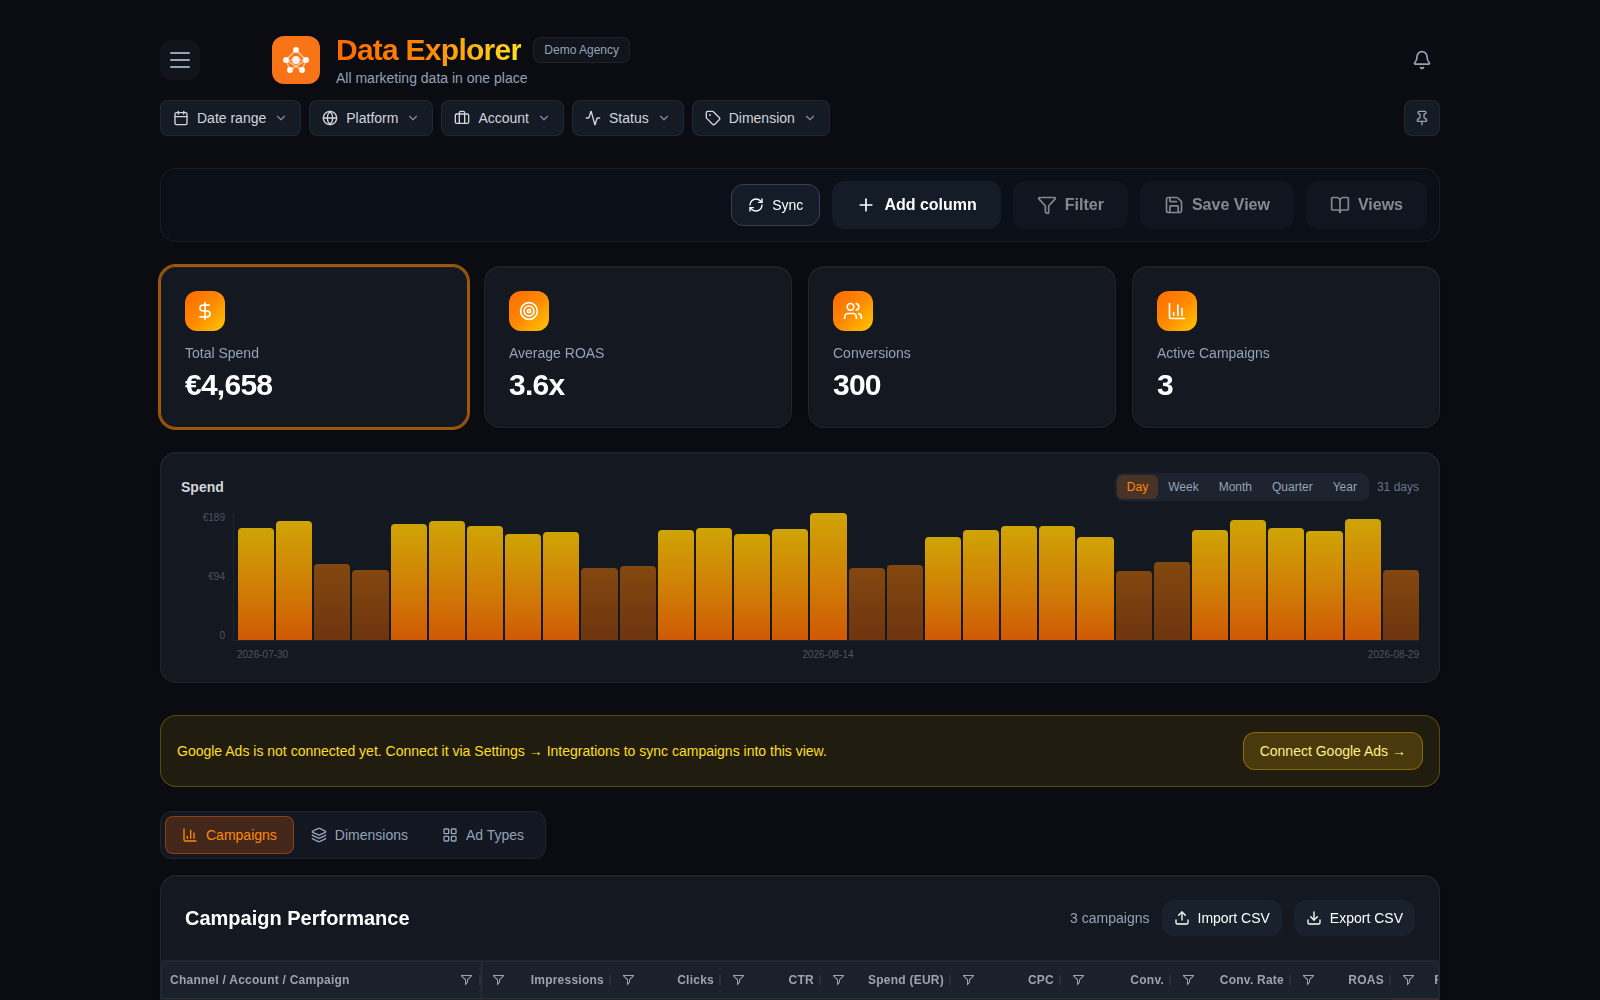1600x1000 pixels.
Task: Open the Date range dropdown
Action: 230,118
